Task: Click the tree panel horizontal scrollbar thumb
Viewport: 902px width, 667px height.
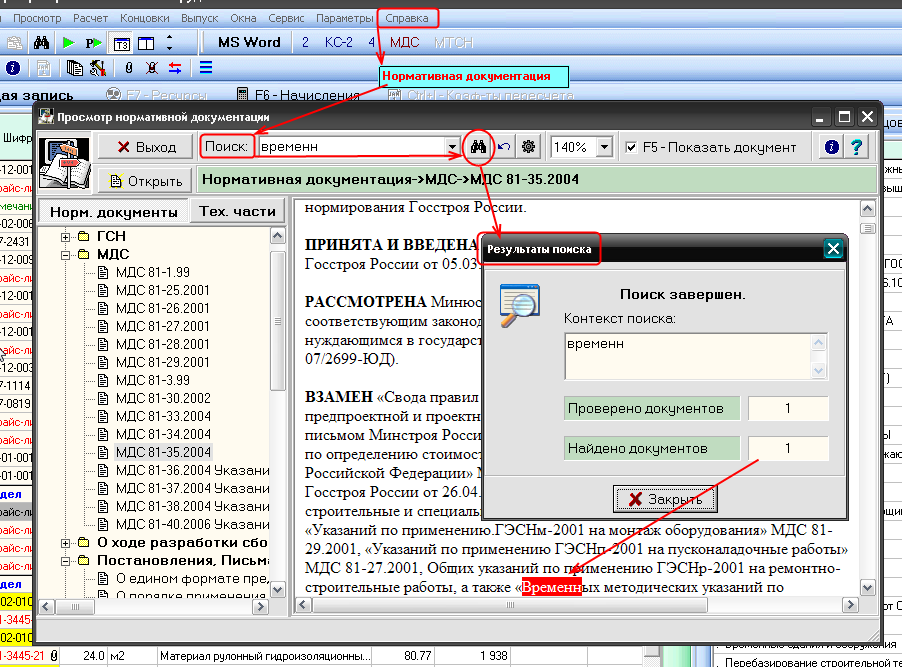Action: click(75, 607)
